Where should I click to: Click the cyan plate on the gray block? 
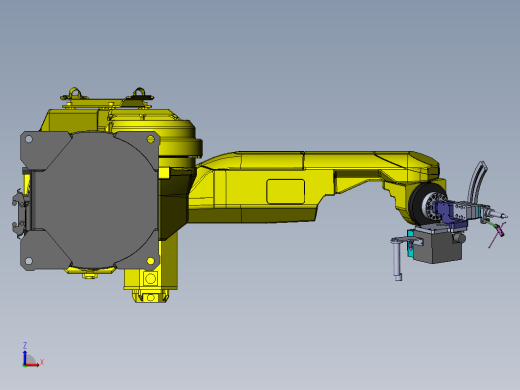[410, 243]
